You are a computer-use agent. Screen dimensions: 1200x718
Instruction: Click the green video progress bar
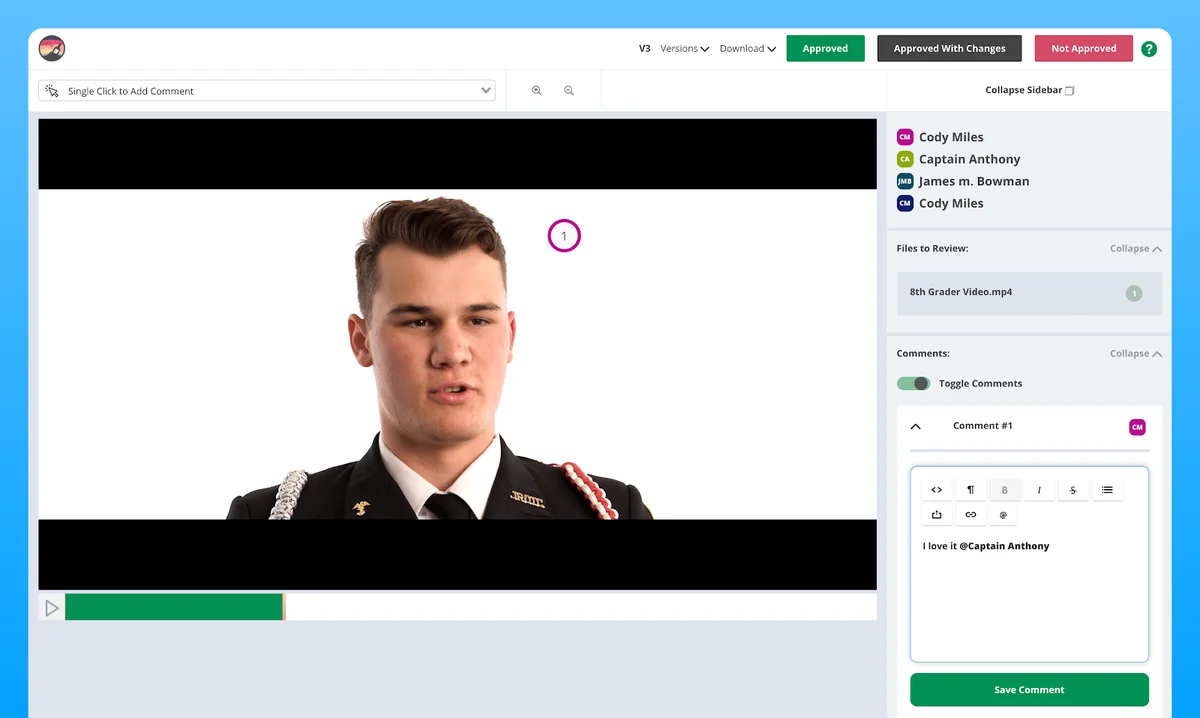(x=174, y=607)
